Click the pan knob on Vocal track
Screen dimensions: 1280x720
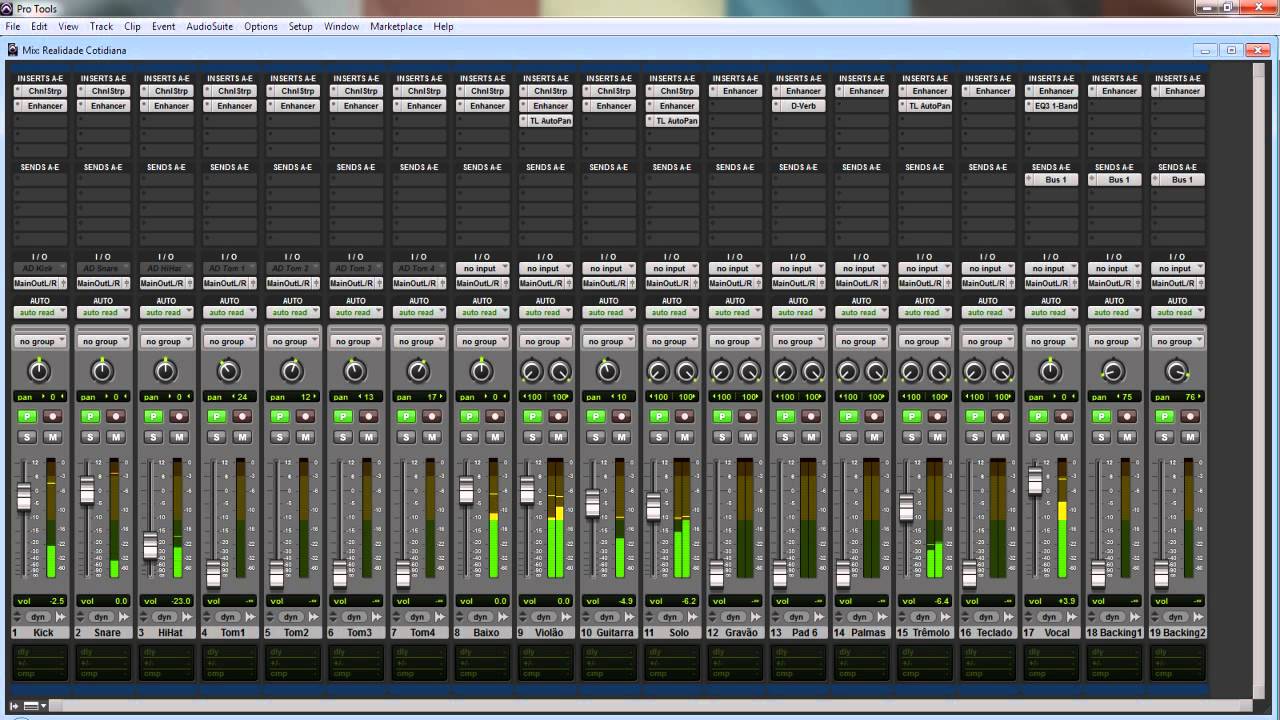click(1049, 372)
